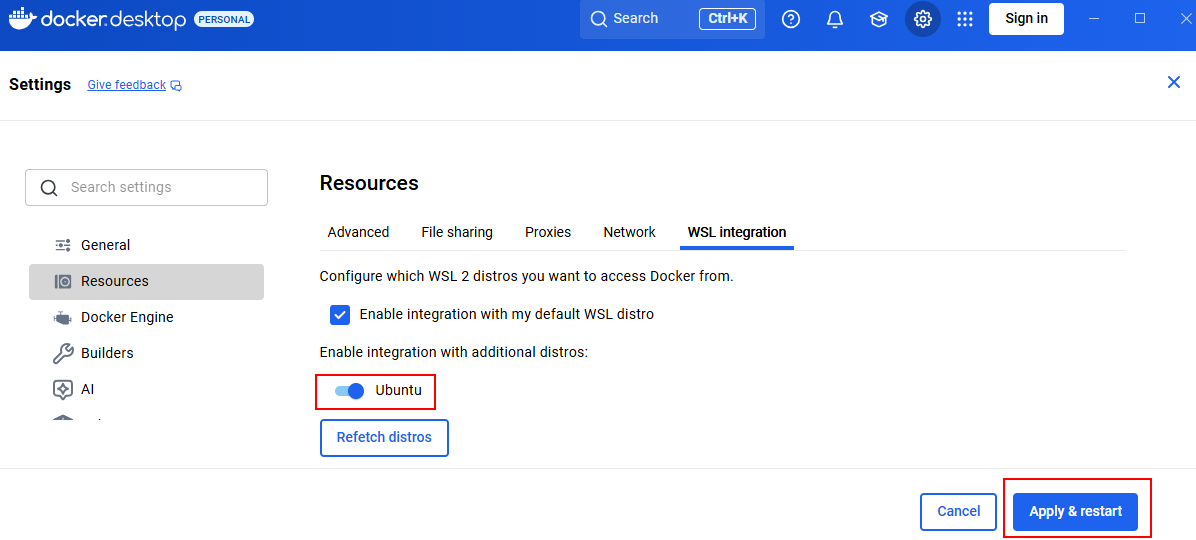Click the magnifier icon in header Search
Image resolution: width=1196 pixels, height=540 pixels.
599,19
